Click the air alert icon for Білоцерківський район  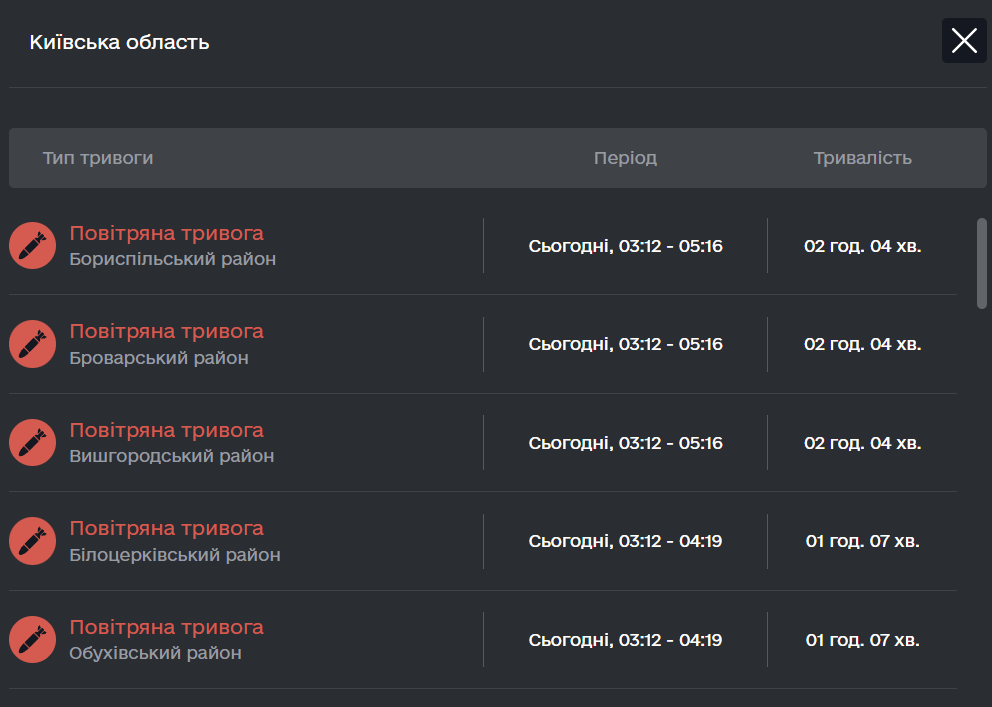[32, 541]
